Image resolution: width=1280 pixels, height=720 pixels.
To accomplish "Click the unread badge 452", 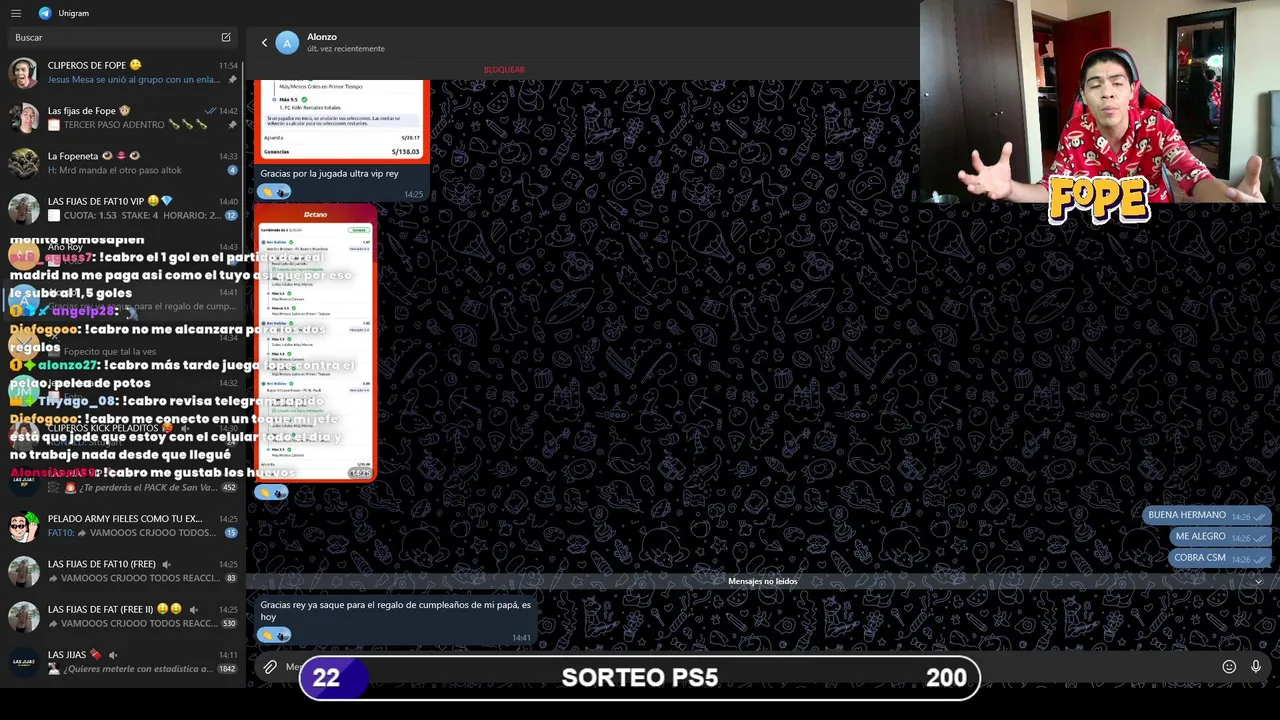I will click(x=229, y=488).
